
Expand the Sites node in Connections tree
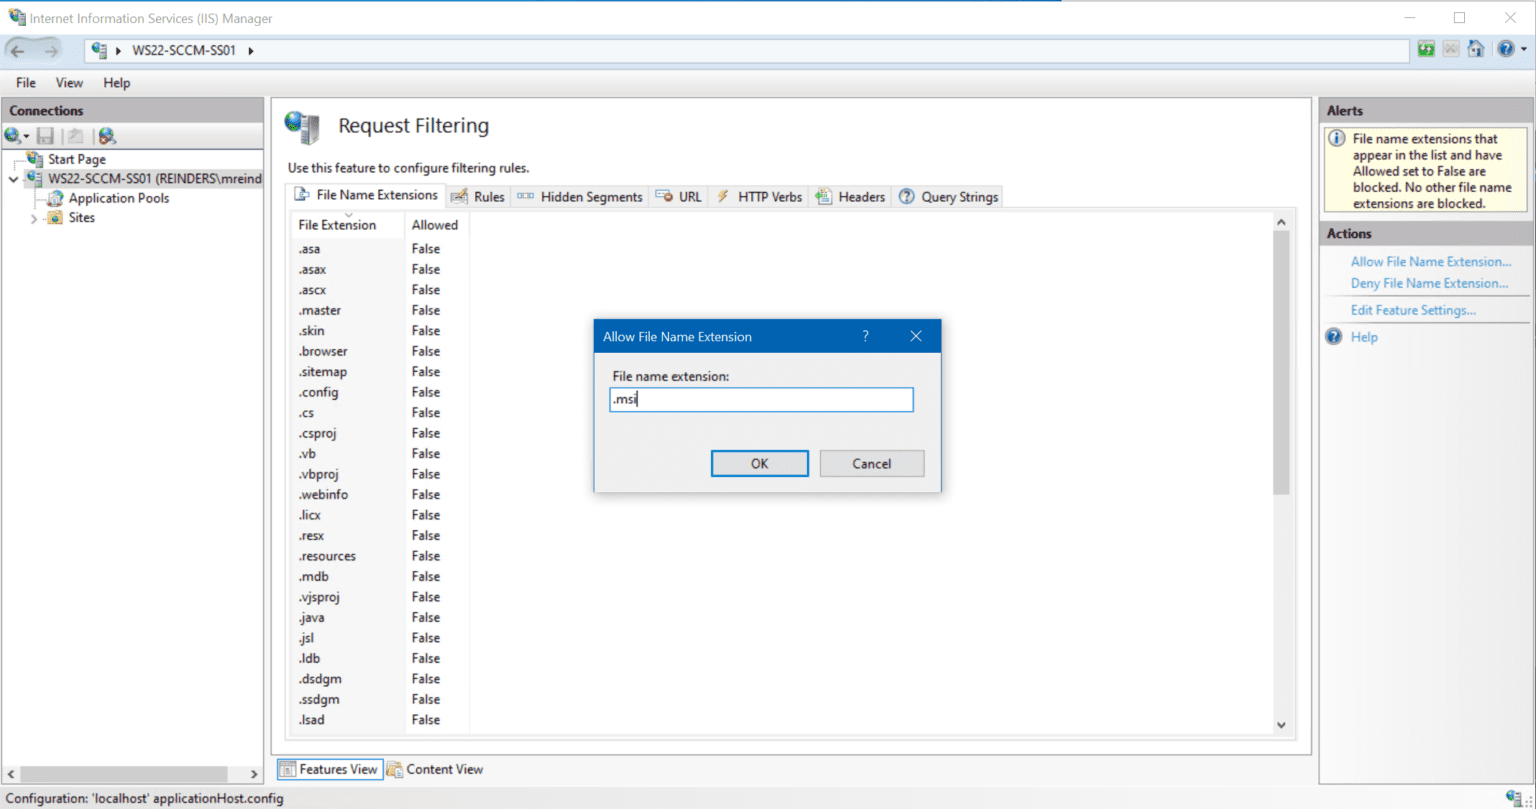[x=33, y=217]
